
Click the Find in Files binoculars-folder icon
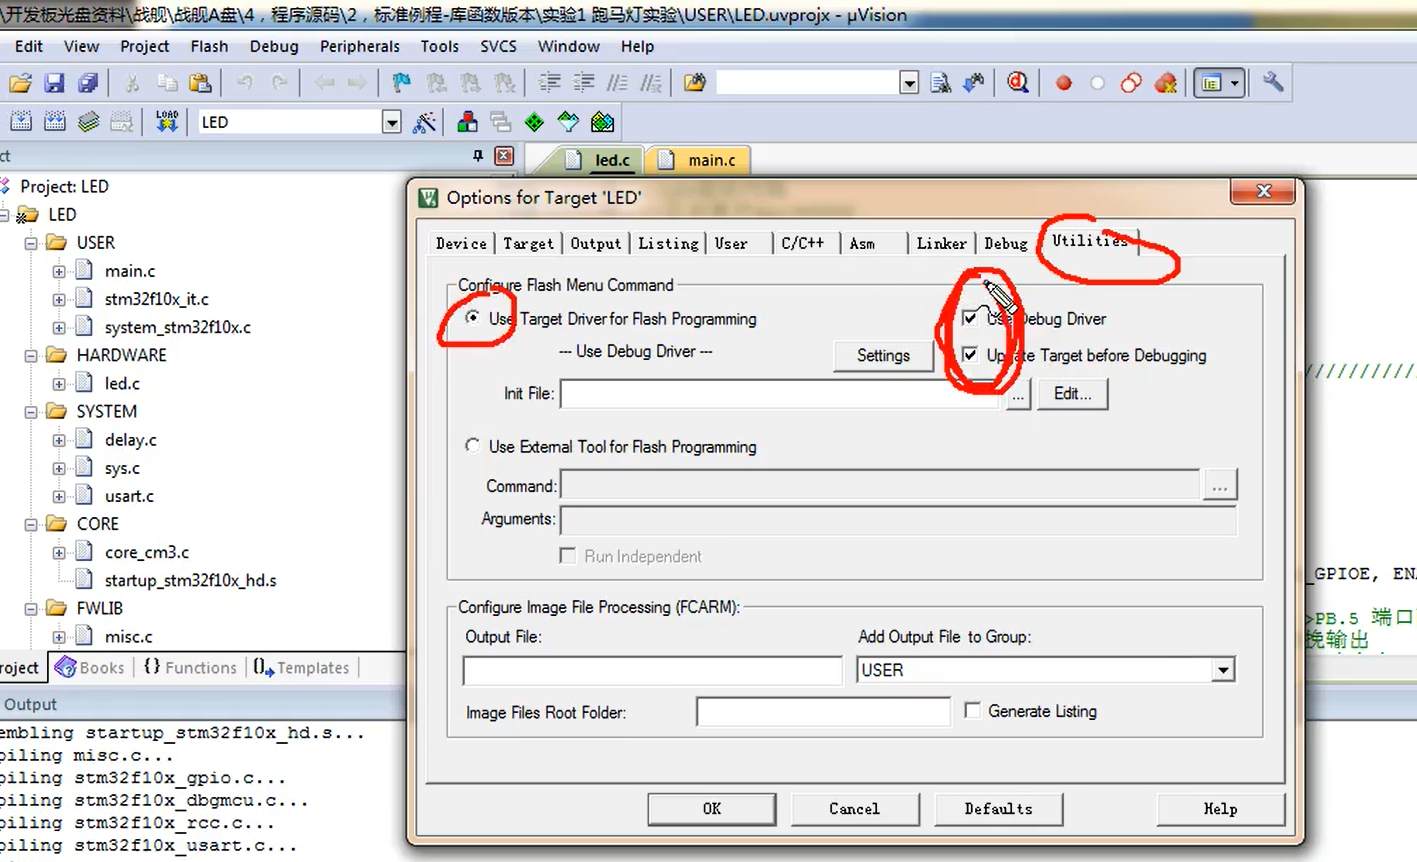(x=694, y=83)
